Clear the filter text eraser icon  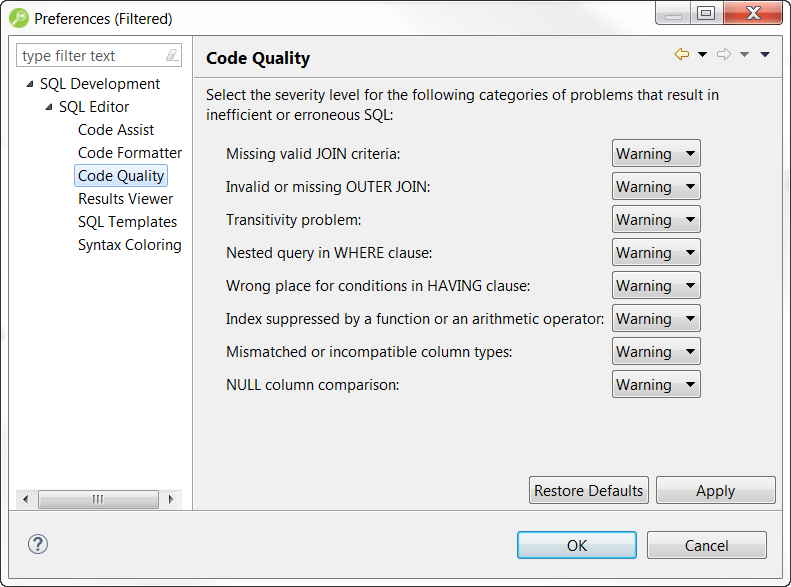(172, 56)
